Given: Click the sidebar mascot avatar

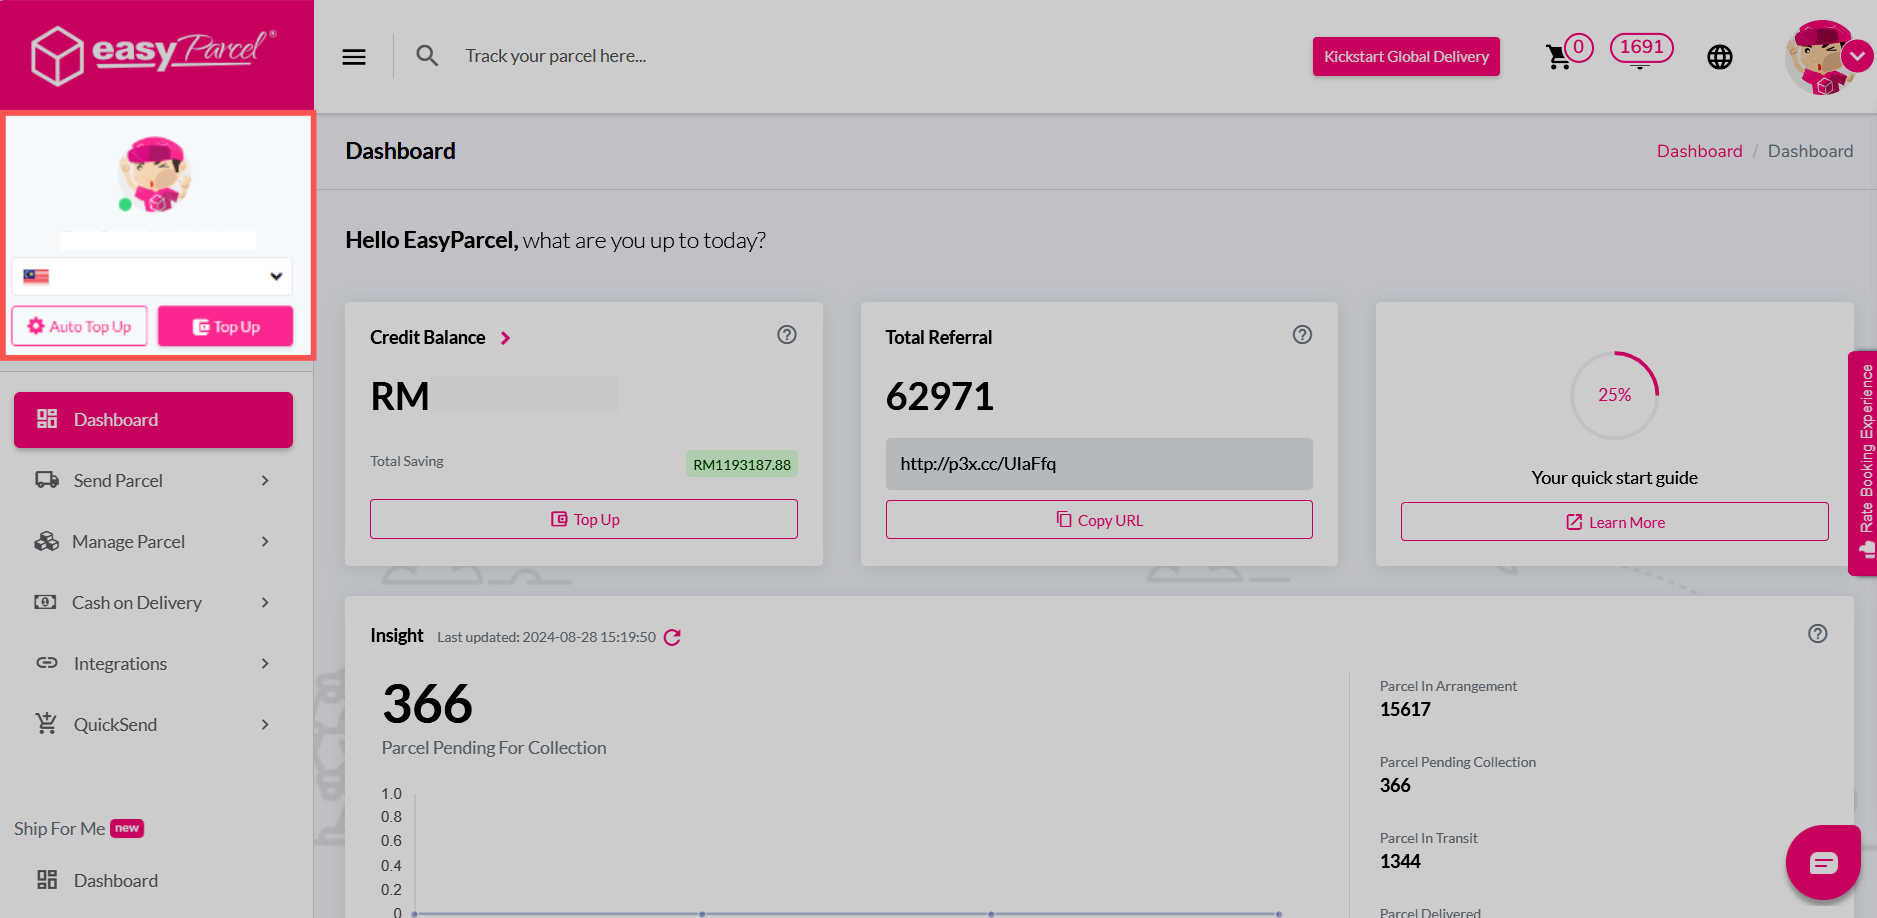Looking at the screenshot, I should pos(155,174).
